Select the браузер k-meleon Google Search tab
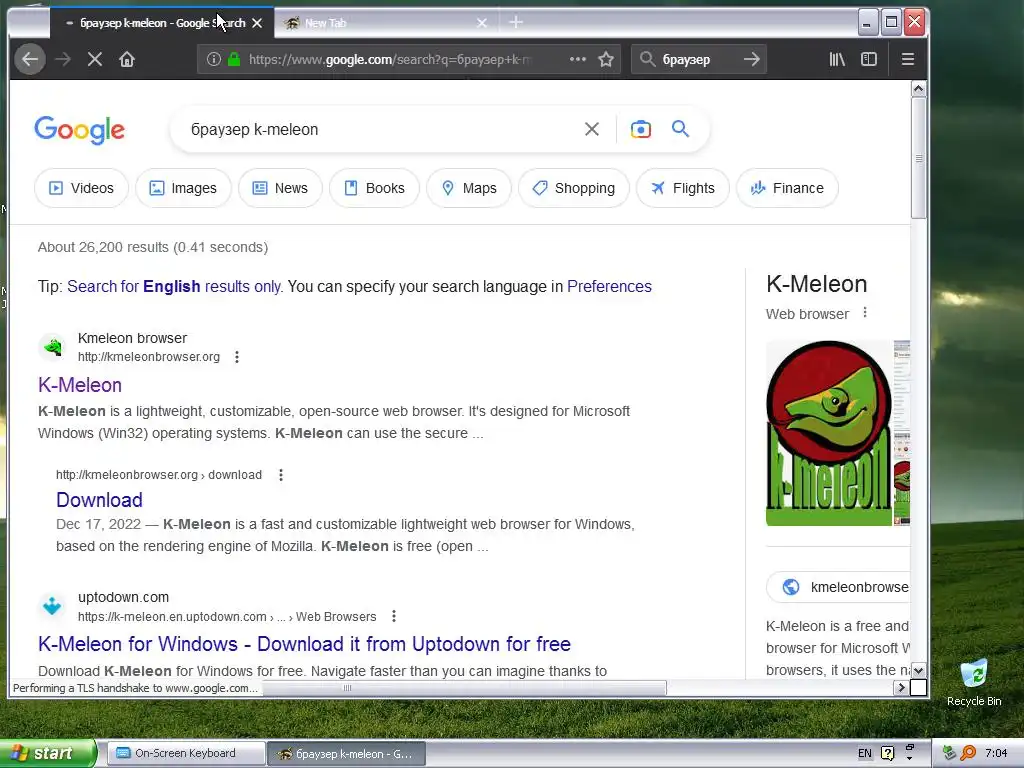1024x768 pixels. tap(161, 23)
